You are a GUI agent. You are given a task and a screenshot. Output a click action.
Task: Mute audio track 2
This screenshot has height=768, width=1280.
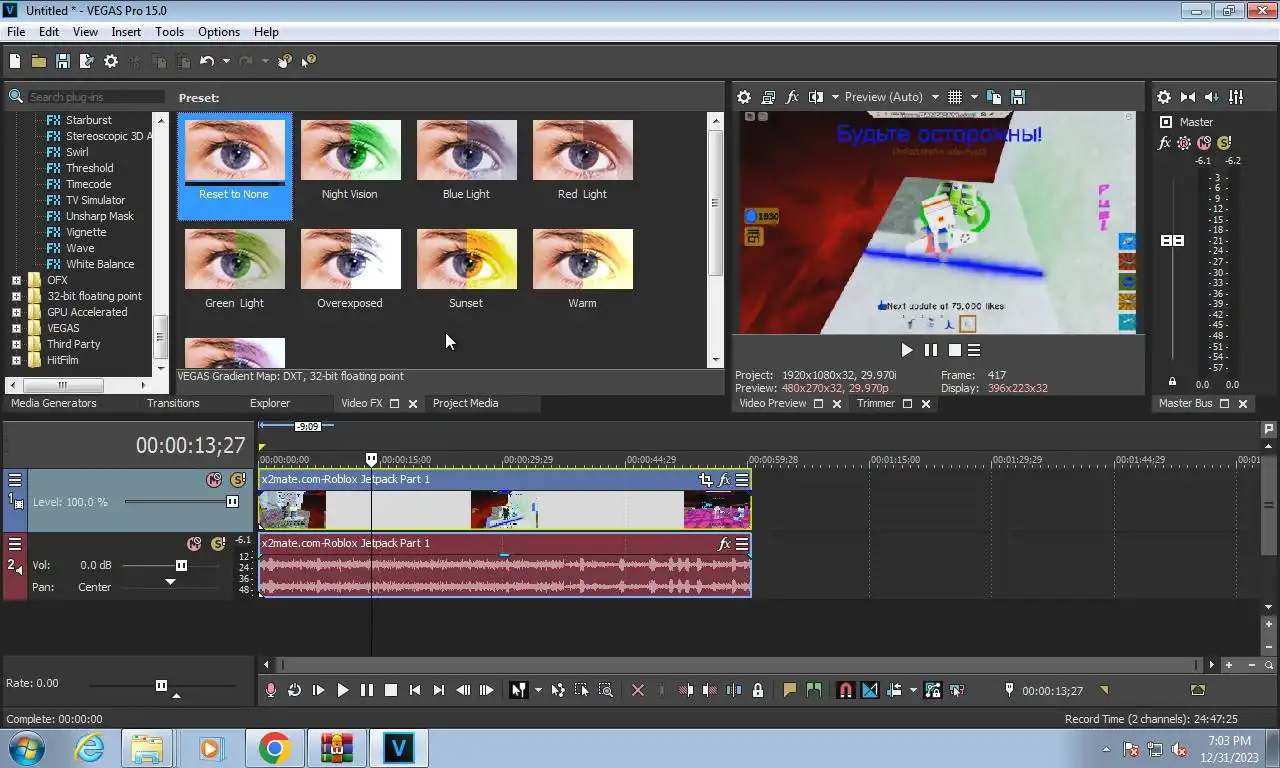[x=194, y=544]
